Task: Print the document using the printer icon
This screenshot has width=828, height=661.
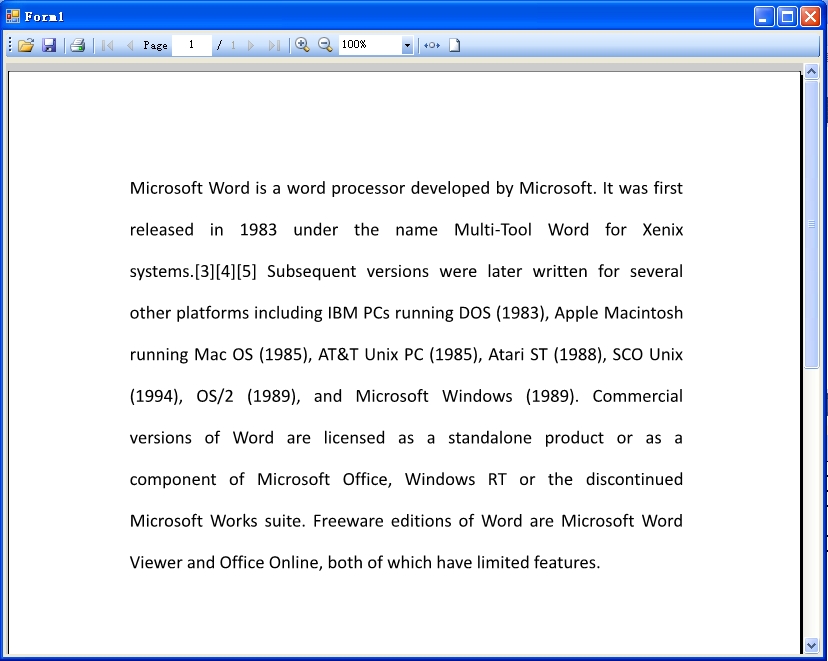Action: point(77,45)
